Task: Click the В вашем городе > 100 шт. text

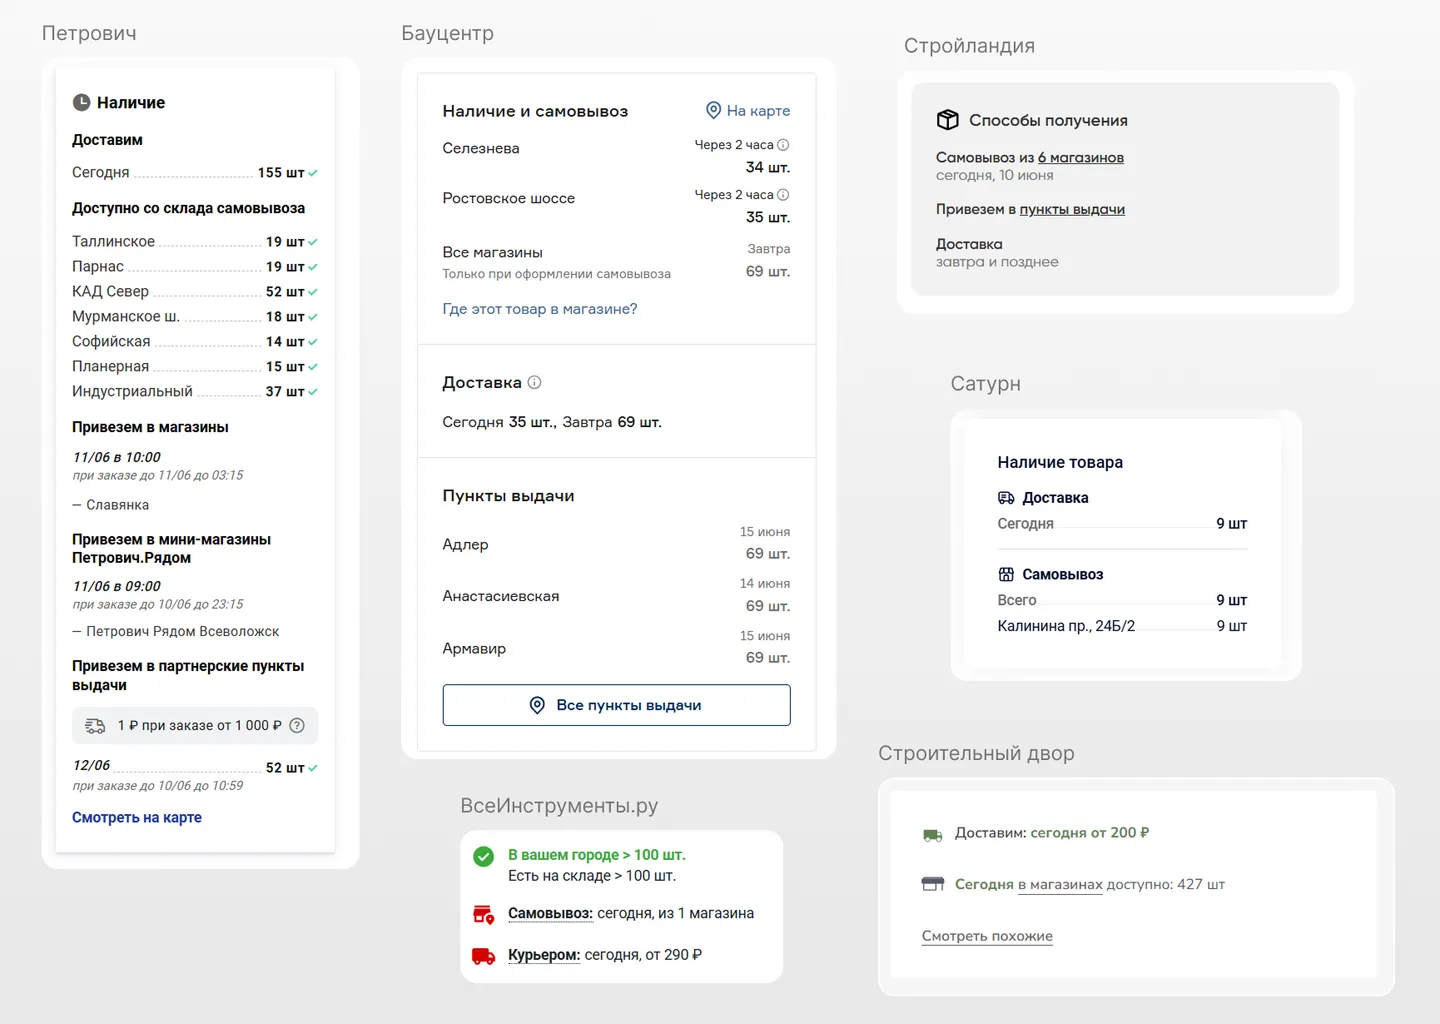Action: coord(597,855)
